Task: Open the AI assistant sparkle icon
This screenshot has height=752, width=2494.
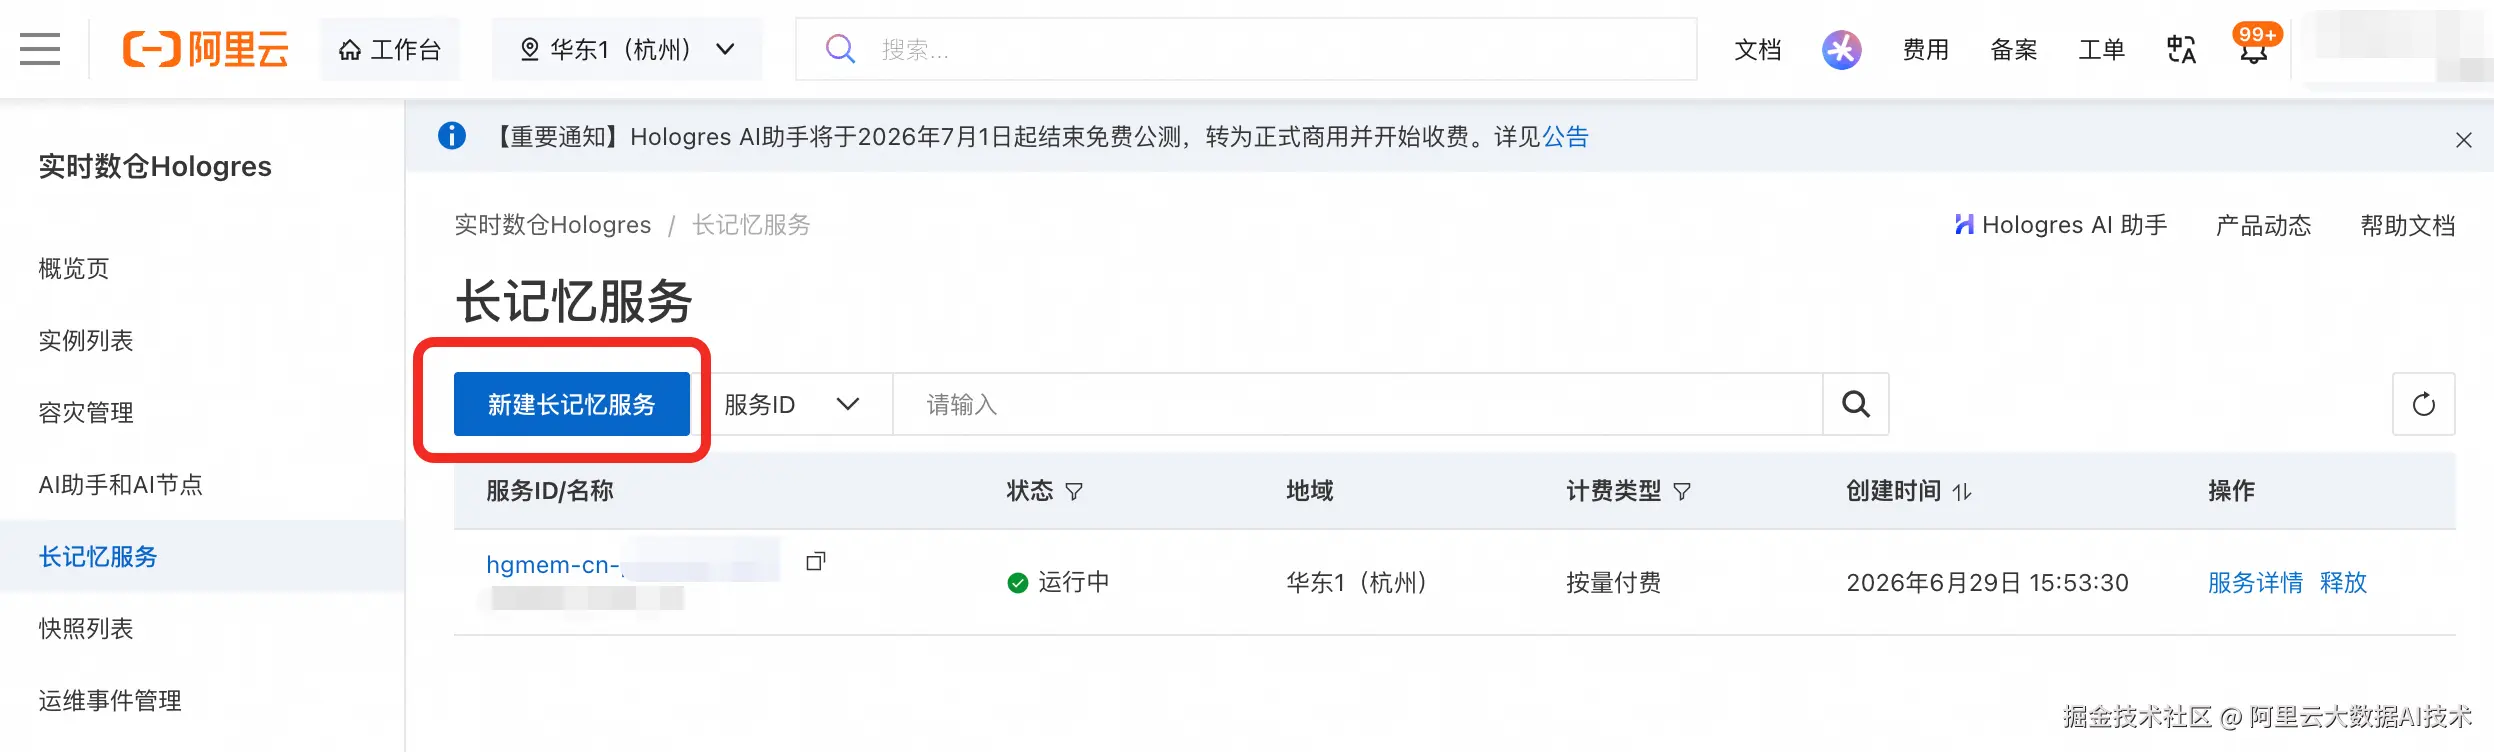Action: [1841, 49]
